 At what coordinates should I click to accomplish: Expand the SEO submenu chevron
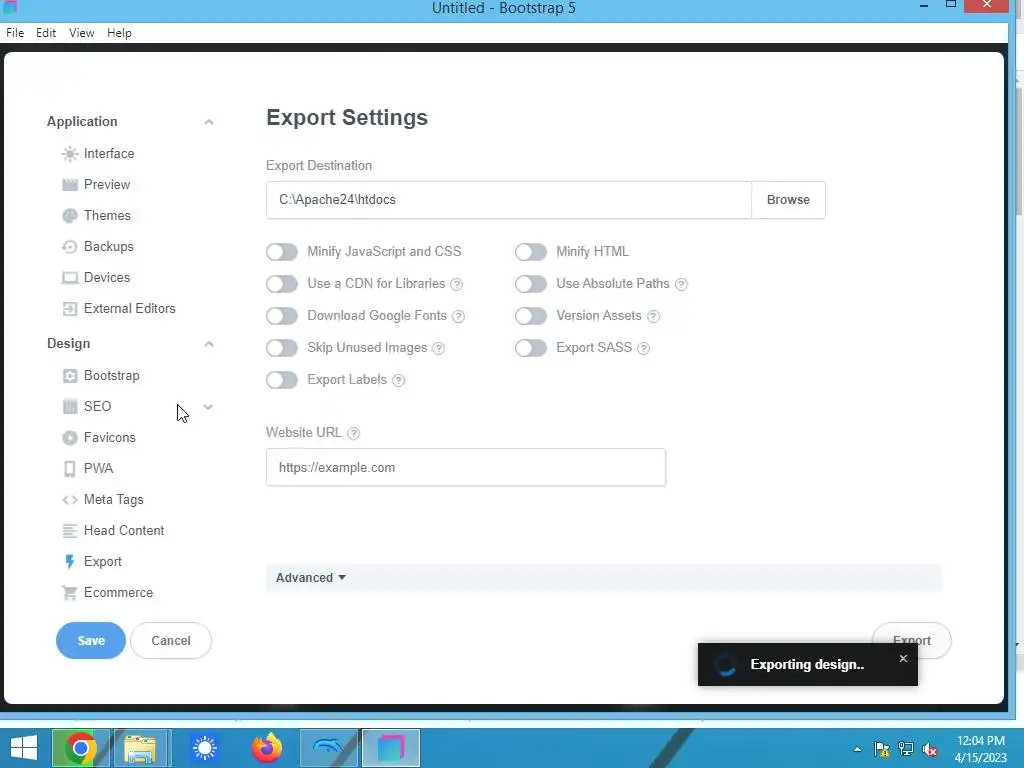[208, 407]
